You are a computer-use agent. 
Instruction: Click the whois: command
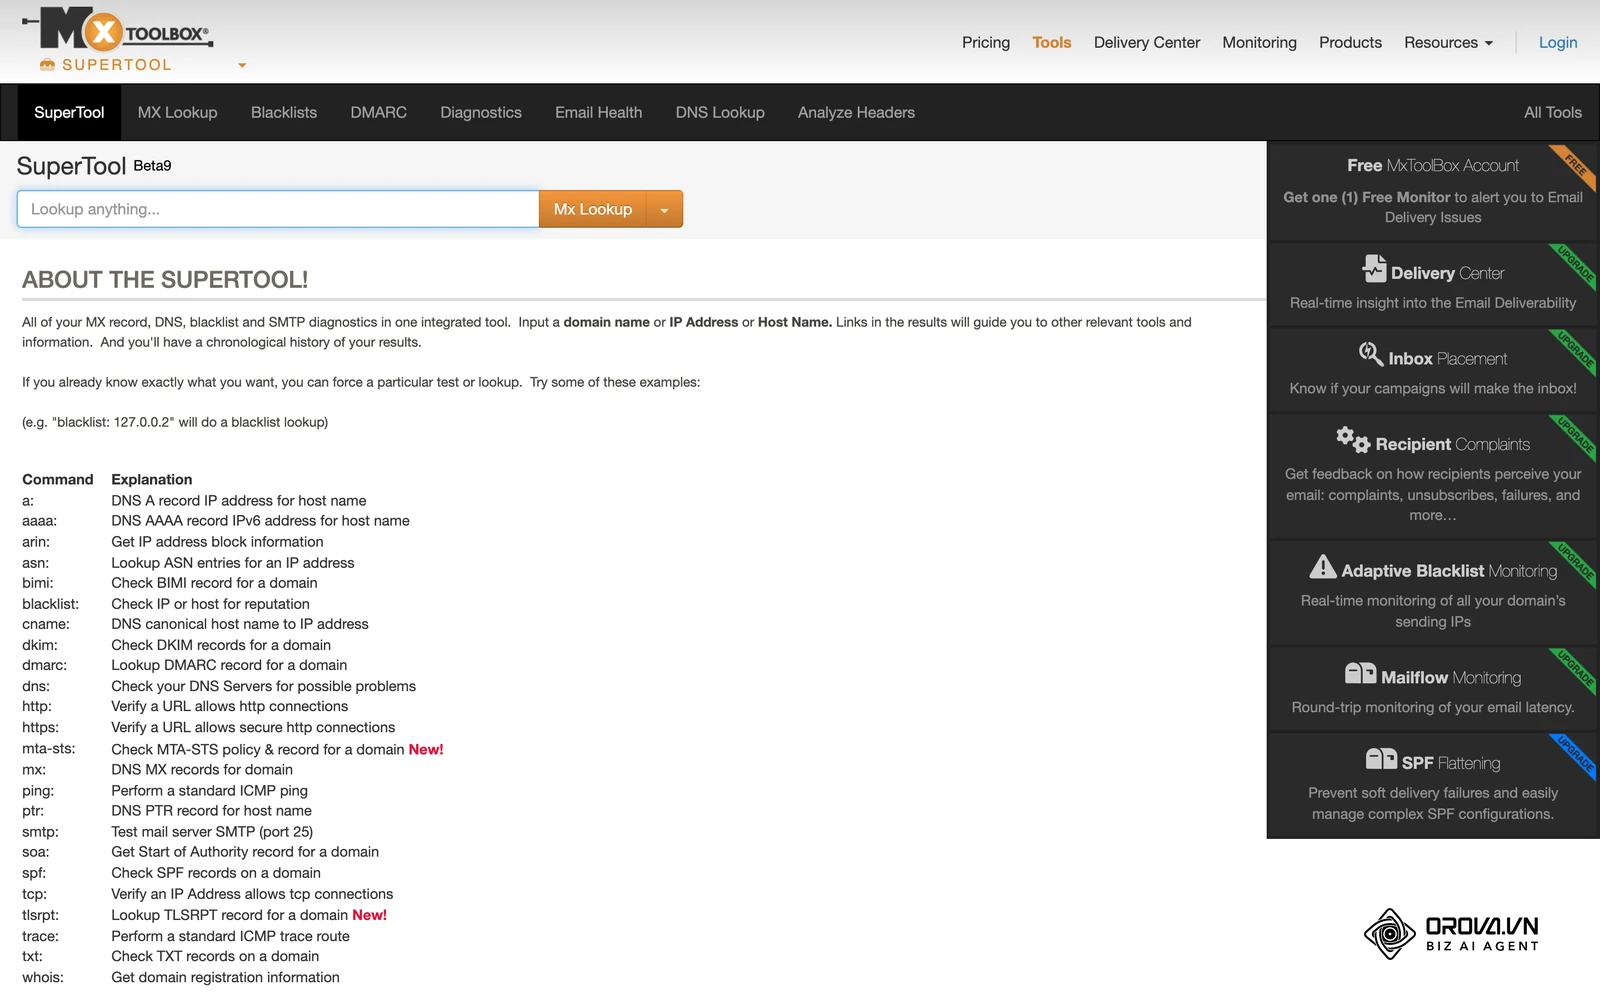[x=43, y=977]
